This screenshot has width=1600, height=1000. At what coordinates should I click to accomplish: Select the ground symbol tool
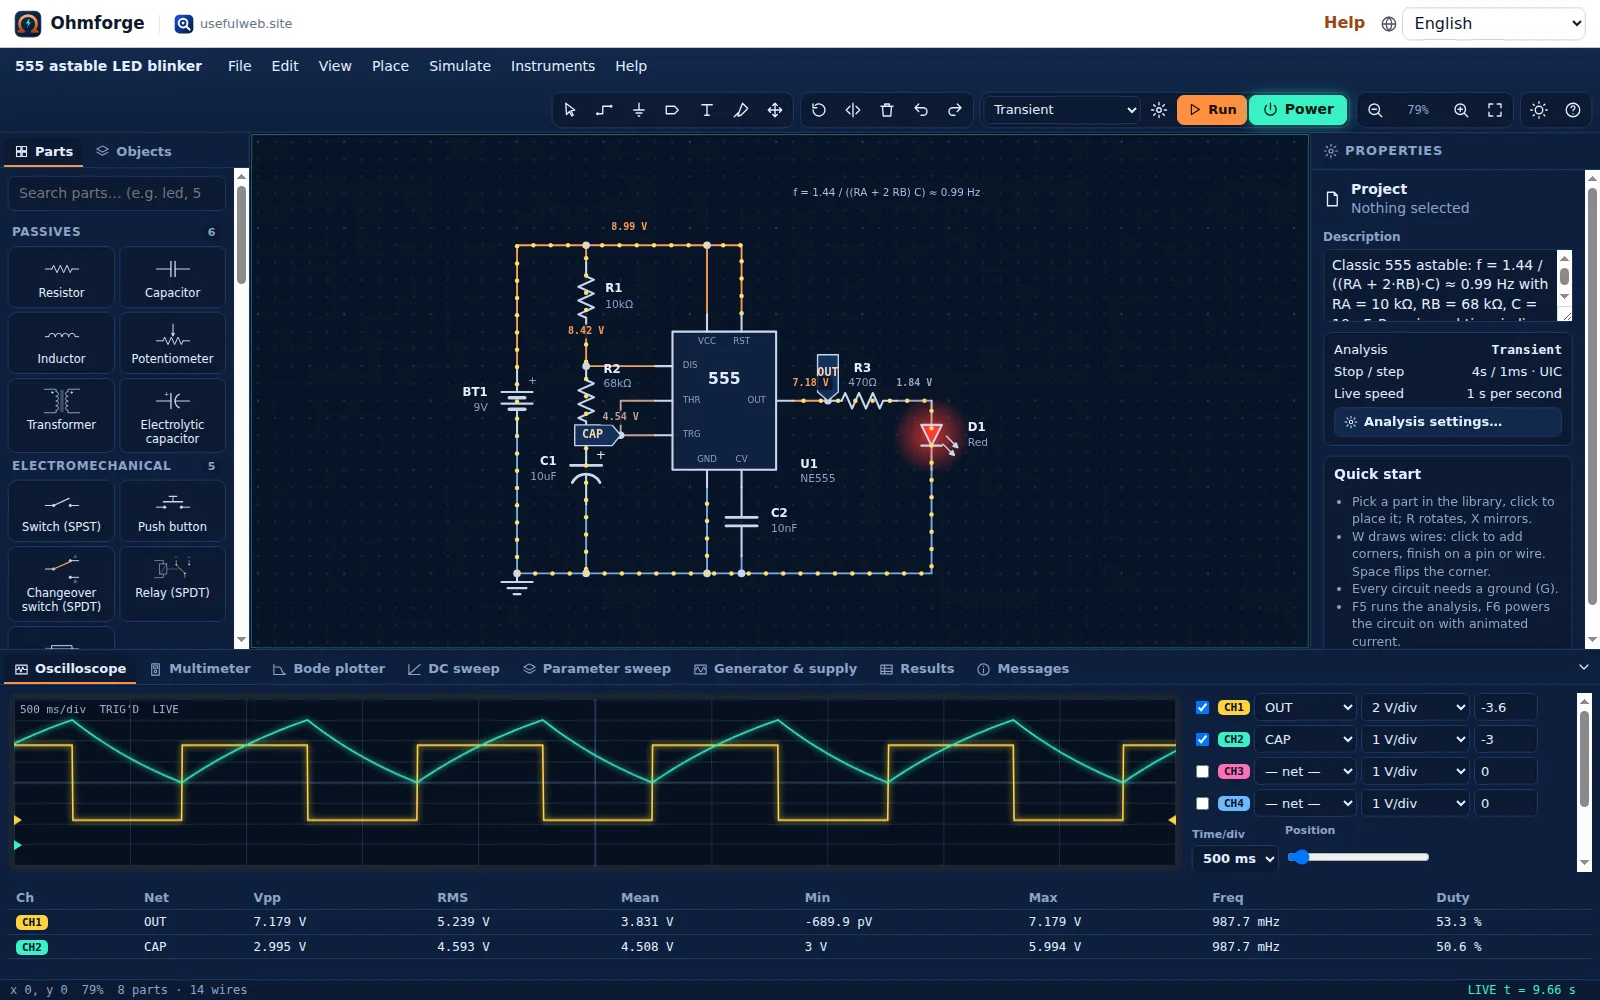click(638, 110)
